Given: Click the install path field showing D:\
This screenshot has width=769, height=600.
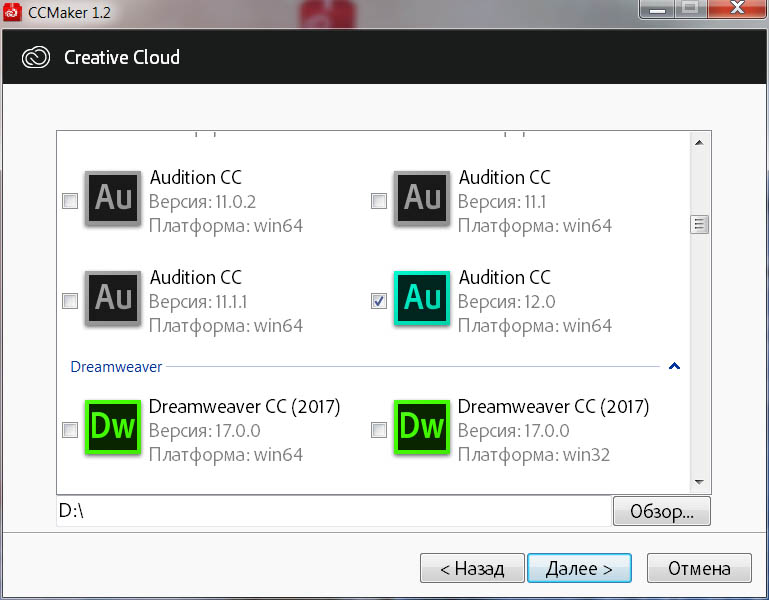Looking at the screenshot, I should point(333,511).
